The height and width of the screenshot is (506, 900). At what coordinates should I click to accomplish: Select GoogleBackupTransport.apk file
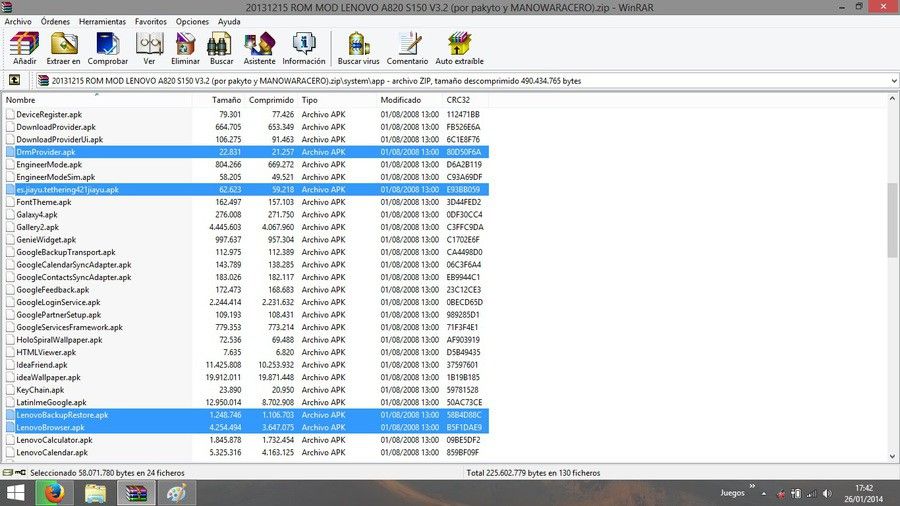[x=65, y=252]
